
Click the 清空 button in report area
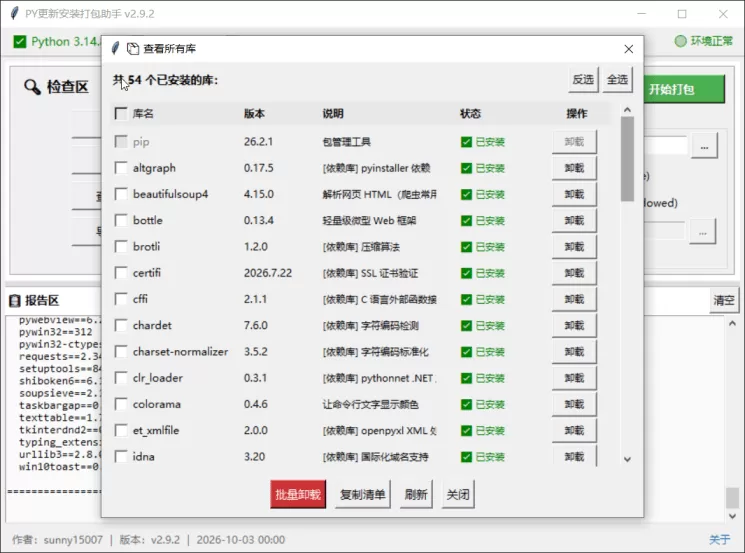pyautogui.click(x=724, y=300)
